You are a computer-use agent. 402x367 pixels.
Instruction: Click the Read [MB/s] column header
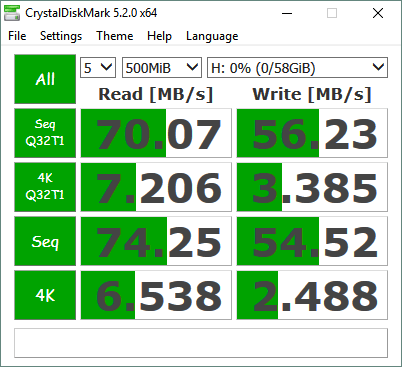coord(155,94)
